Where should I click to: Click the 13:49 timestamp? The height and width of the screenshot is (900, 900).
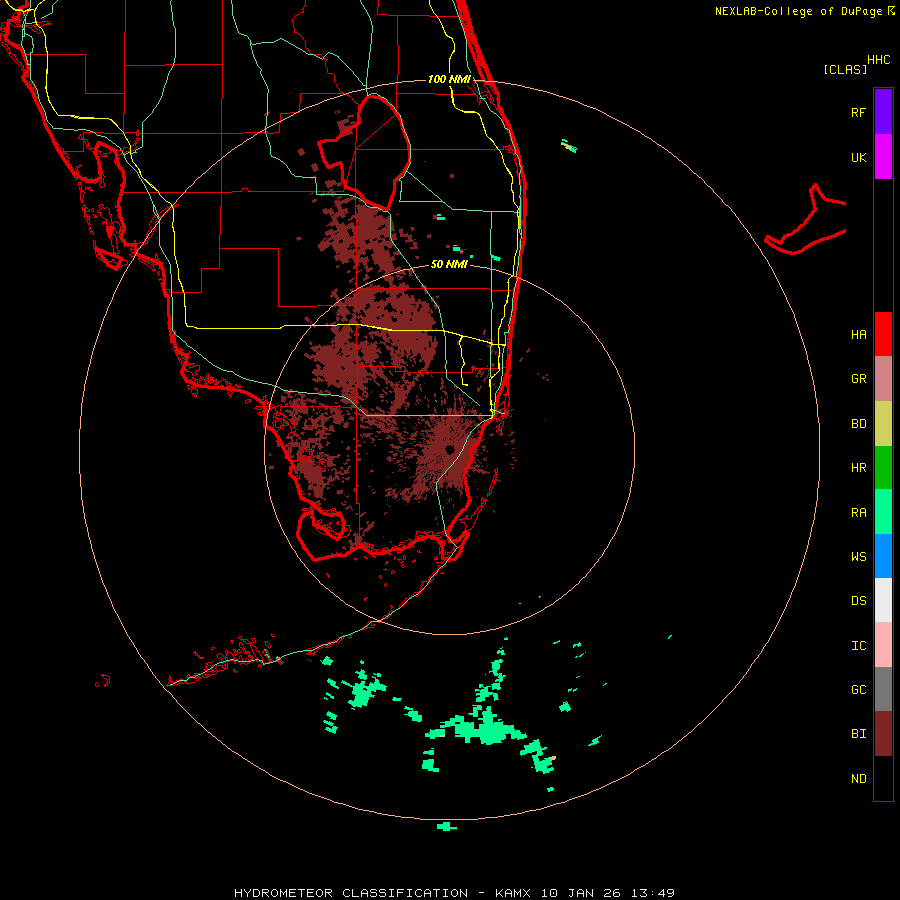point(653,893)
